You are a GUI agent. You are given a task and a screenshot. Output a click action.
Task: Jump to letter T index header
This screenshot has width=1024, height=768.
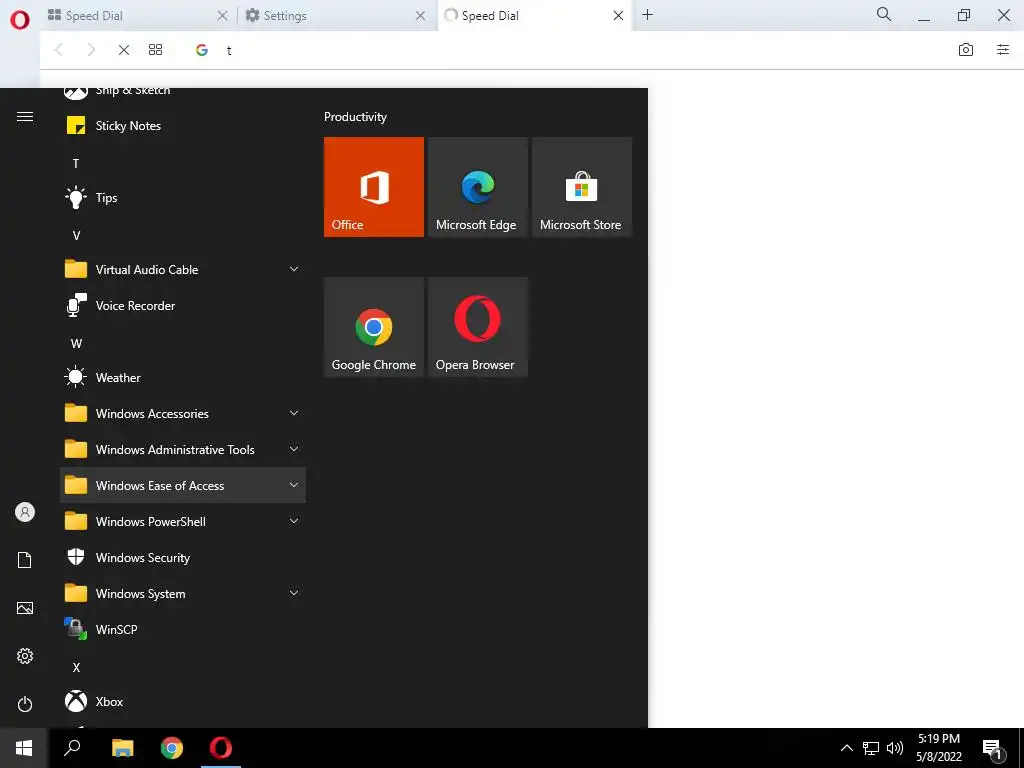tap(76, 163)
